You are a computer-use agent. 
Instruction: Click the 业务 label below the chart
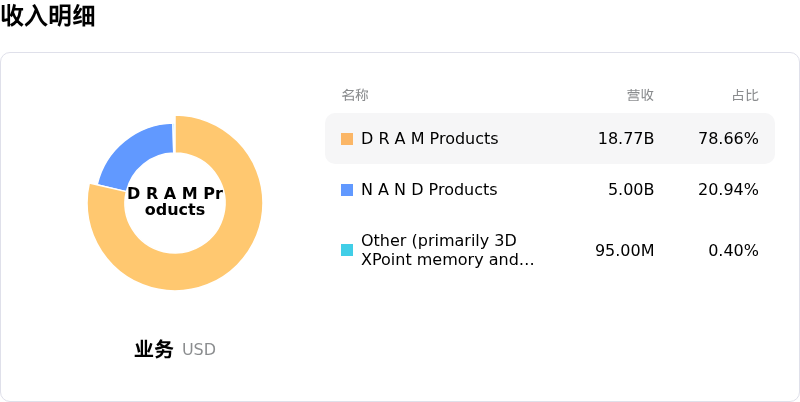[154, 350]
